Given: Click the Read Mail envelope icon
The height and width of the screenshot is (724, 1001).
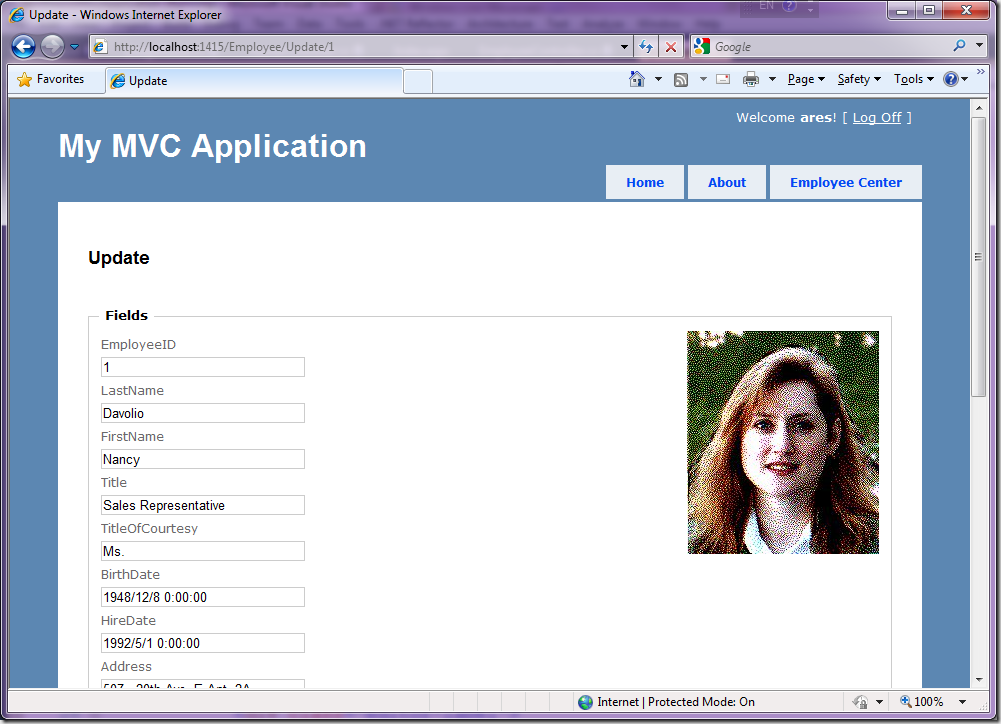Looking at the screenshot, I should pyautogui.click(x=722, y=80).
